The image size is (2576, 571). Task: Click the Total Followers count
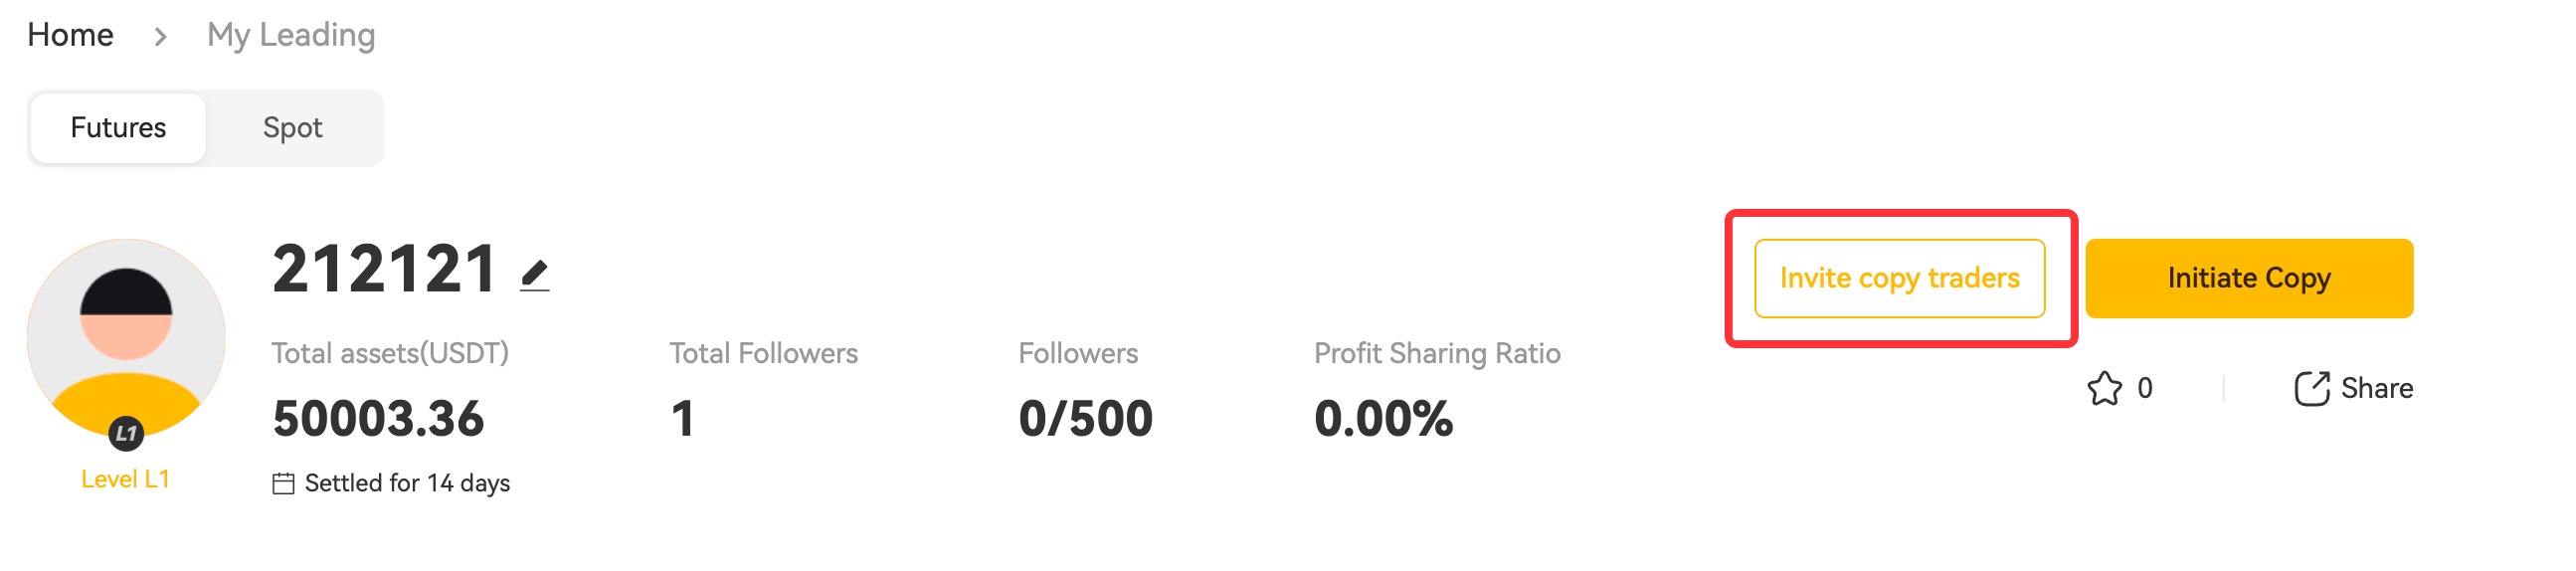pyautogui.click(x=682, y=418)
